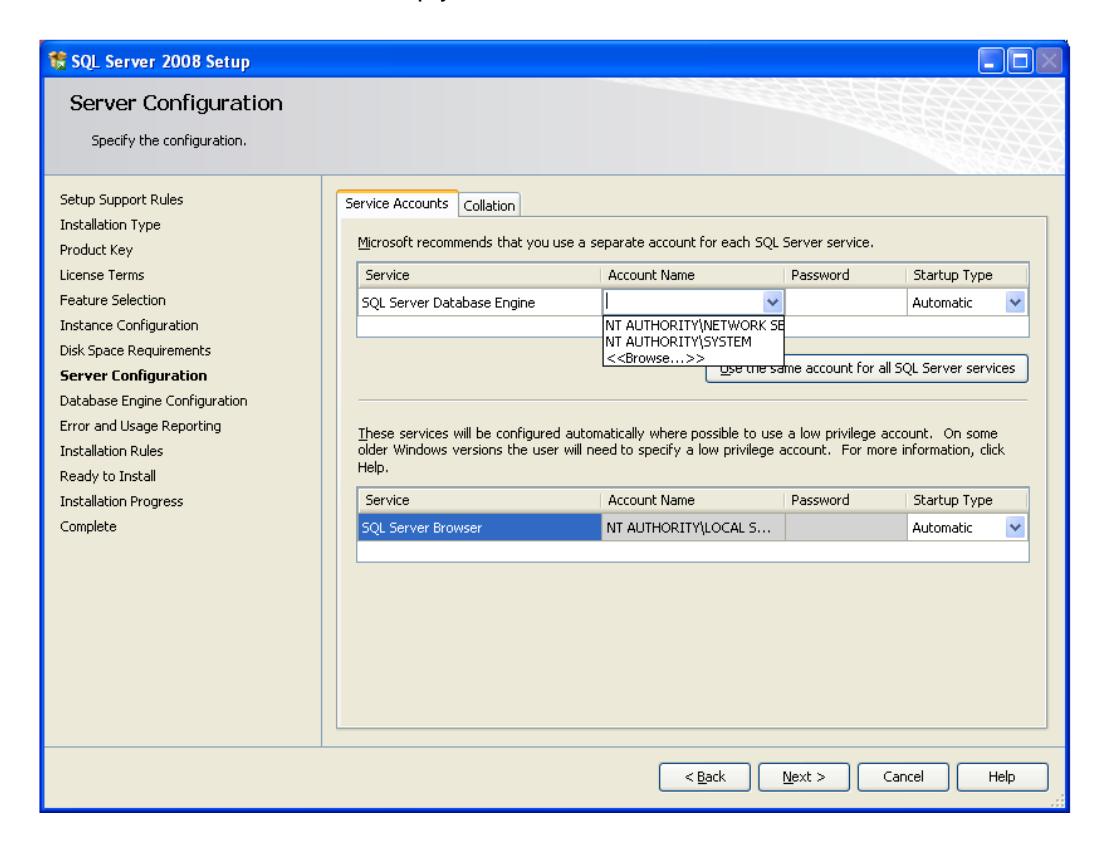Click the lower table Startup Type header

pos(967,500)
